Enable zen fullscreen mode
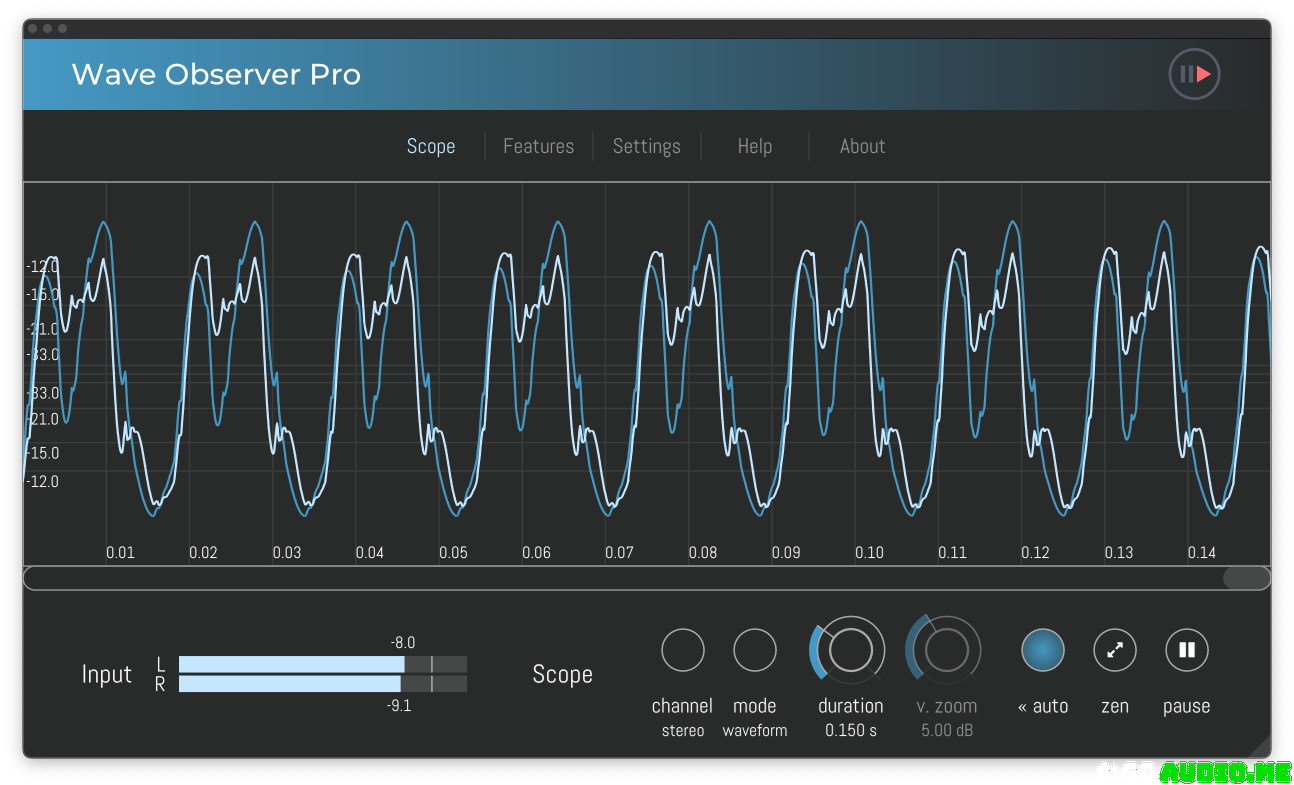The height and width of the screenshot is (785, 1294). pyautogui.click(x=1114, y=651)
